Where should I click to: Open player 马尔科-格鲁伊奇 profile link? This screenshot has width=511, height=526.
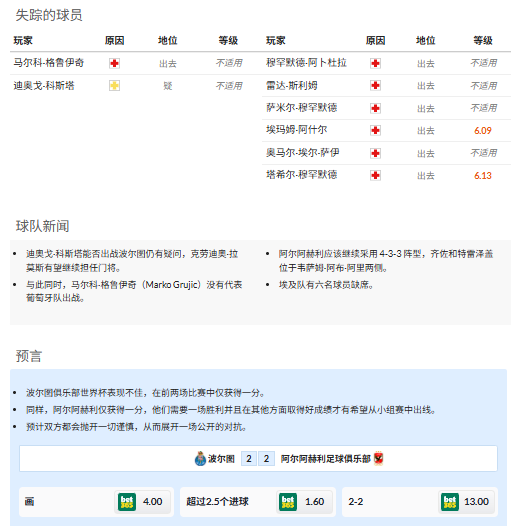(49, 63)
